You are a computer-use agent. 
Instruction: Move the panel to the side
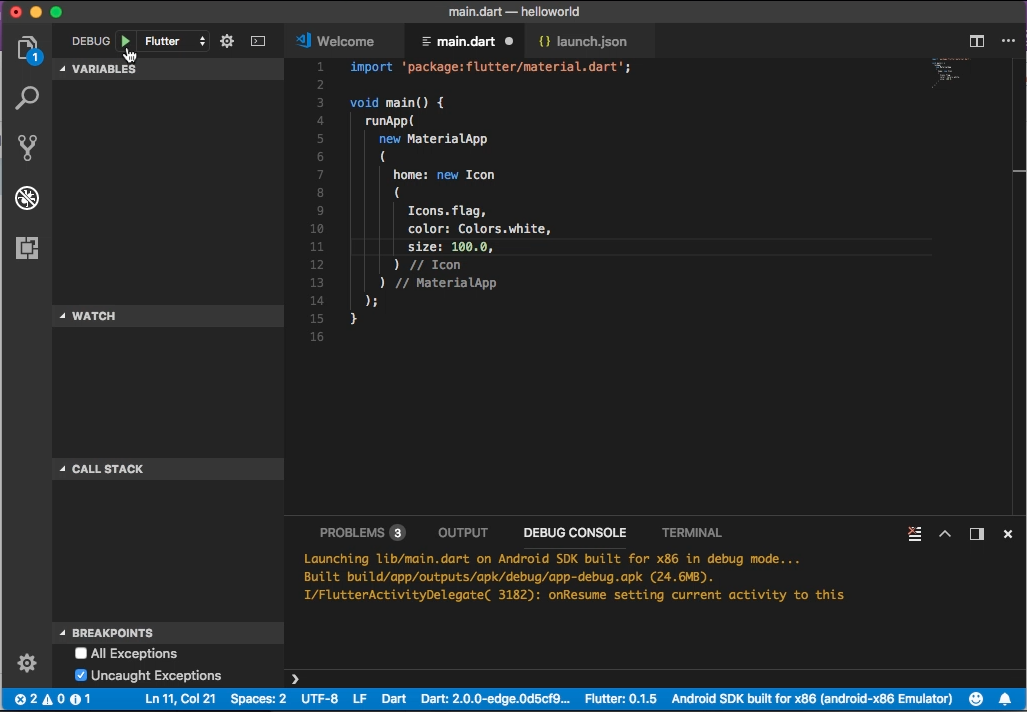click(977, 533)
